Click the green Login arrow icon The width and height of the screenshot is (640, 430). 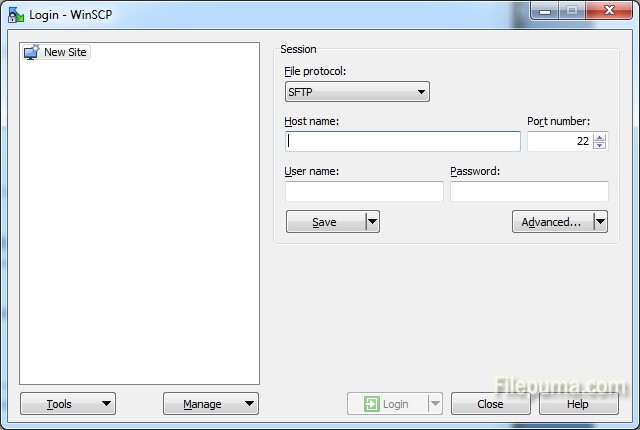pos(371,404)
